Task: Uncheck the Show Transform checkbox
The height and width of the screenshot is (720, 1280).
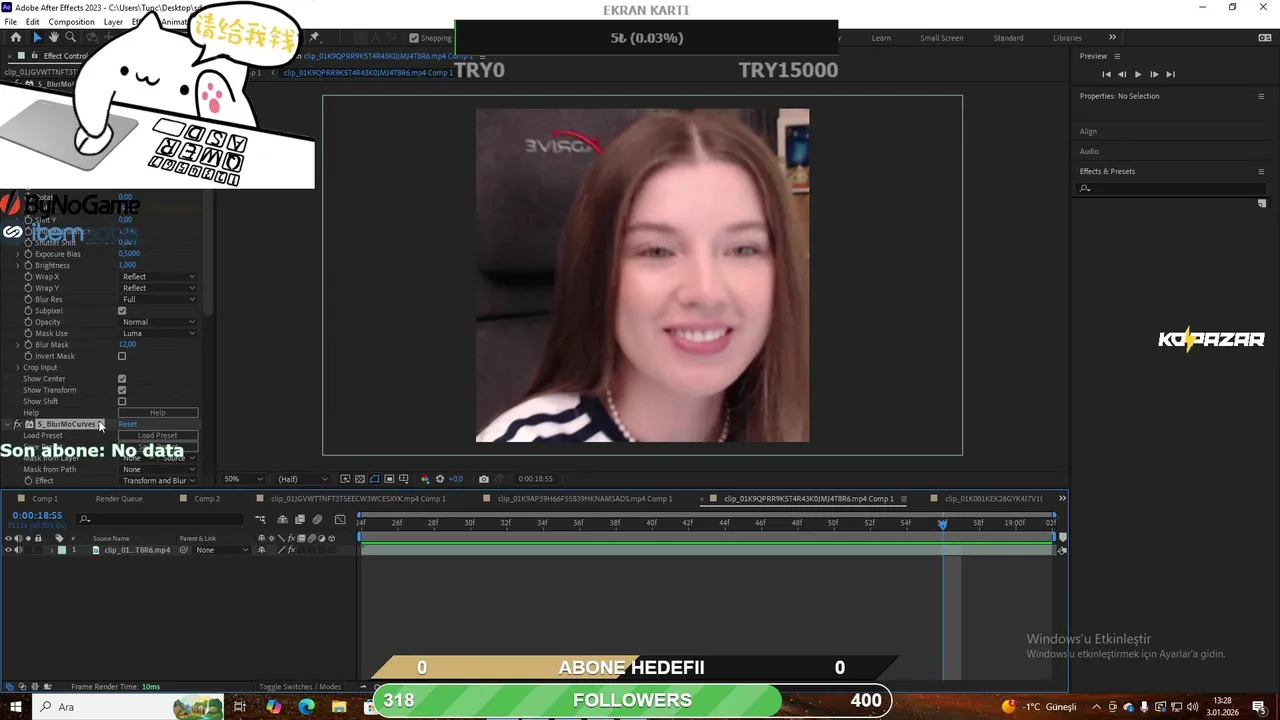Action: click(x=122, y=390)
